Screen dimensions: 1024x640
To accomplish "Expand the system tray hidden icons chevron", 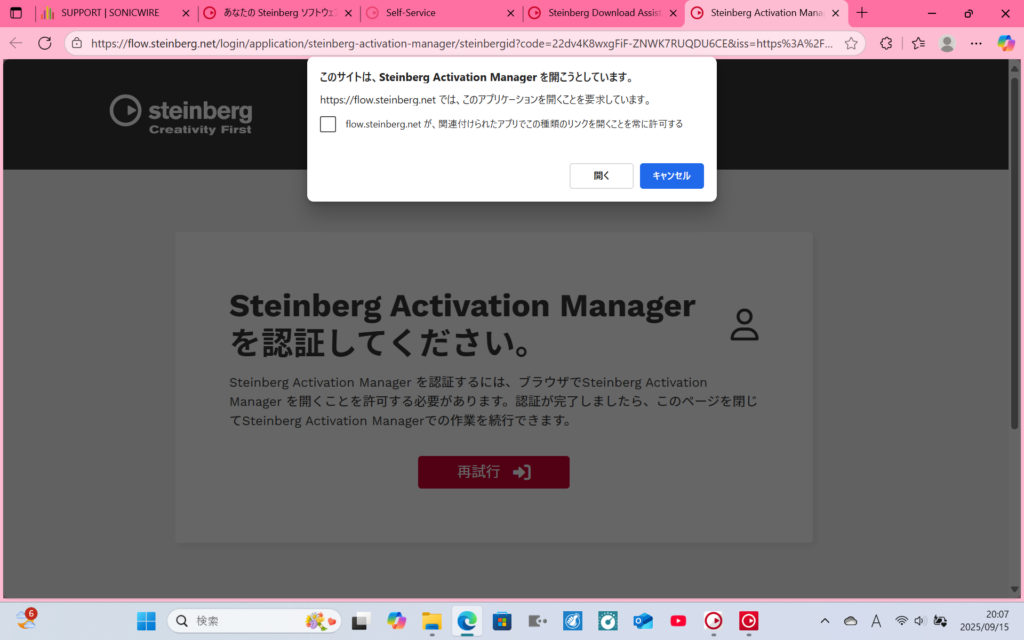I will 824,621.
